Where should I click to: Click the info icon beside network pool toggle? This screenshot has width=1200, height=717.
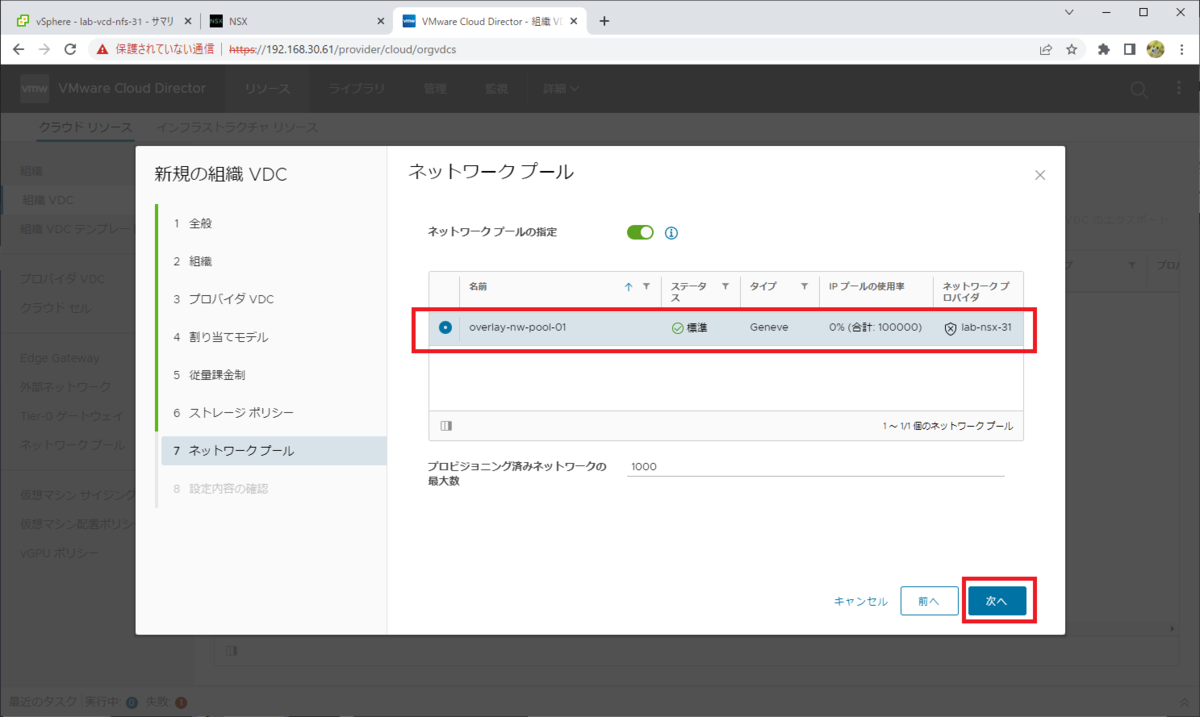click(672, 233)
